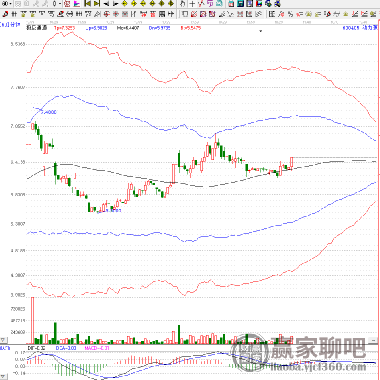Click the tallest red volume bar
The image size is (380, 380).
[32, 320]
